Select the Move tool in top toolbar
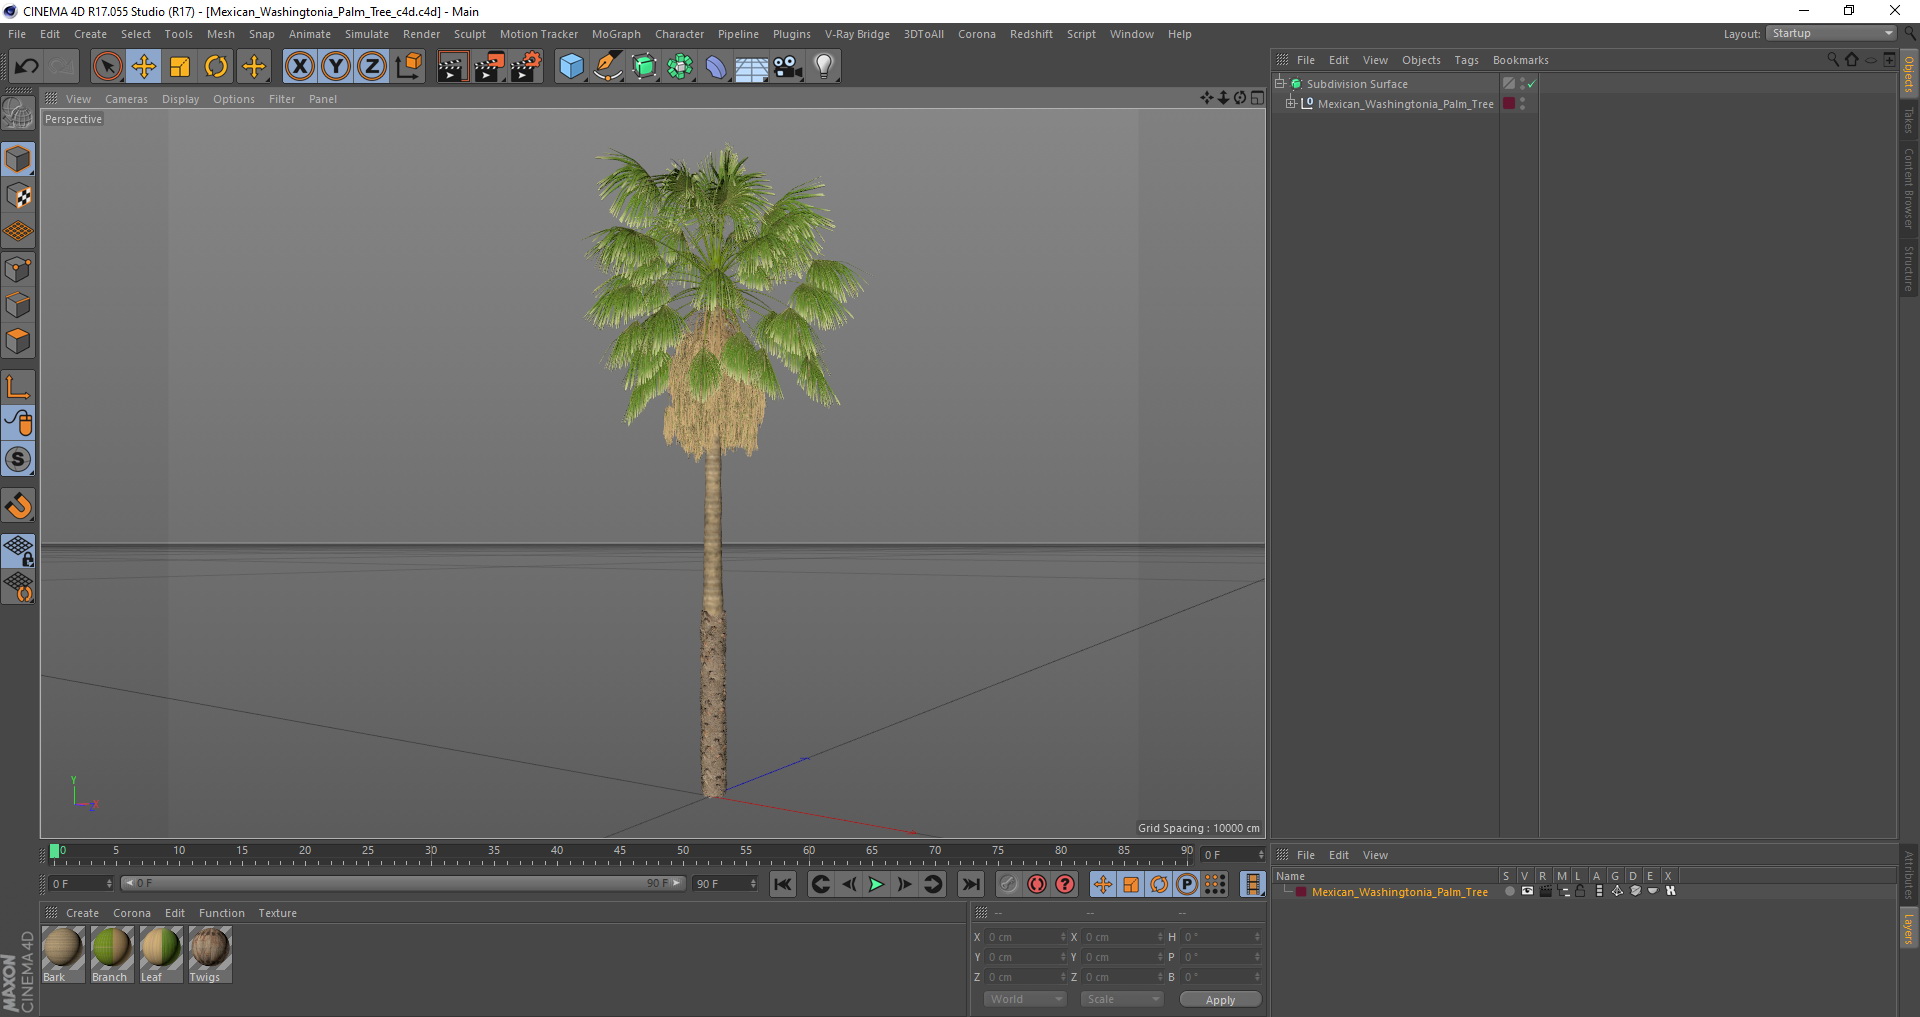Viewport: 1920px width, 1017px height. tap(144, 67)
